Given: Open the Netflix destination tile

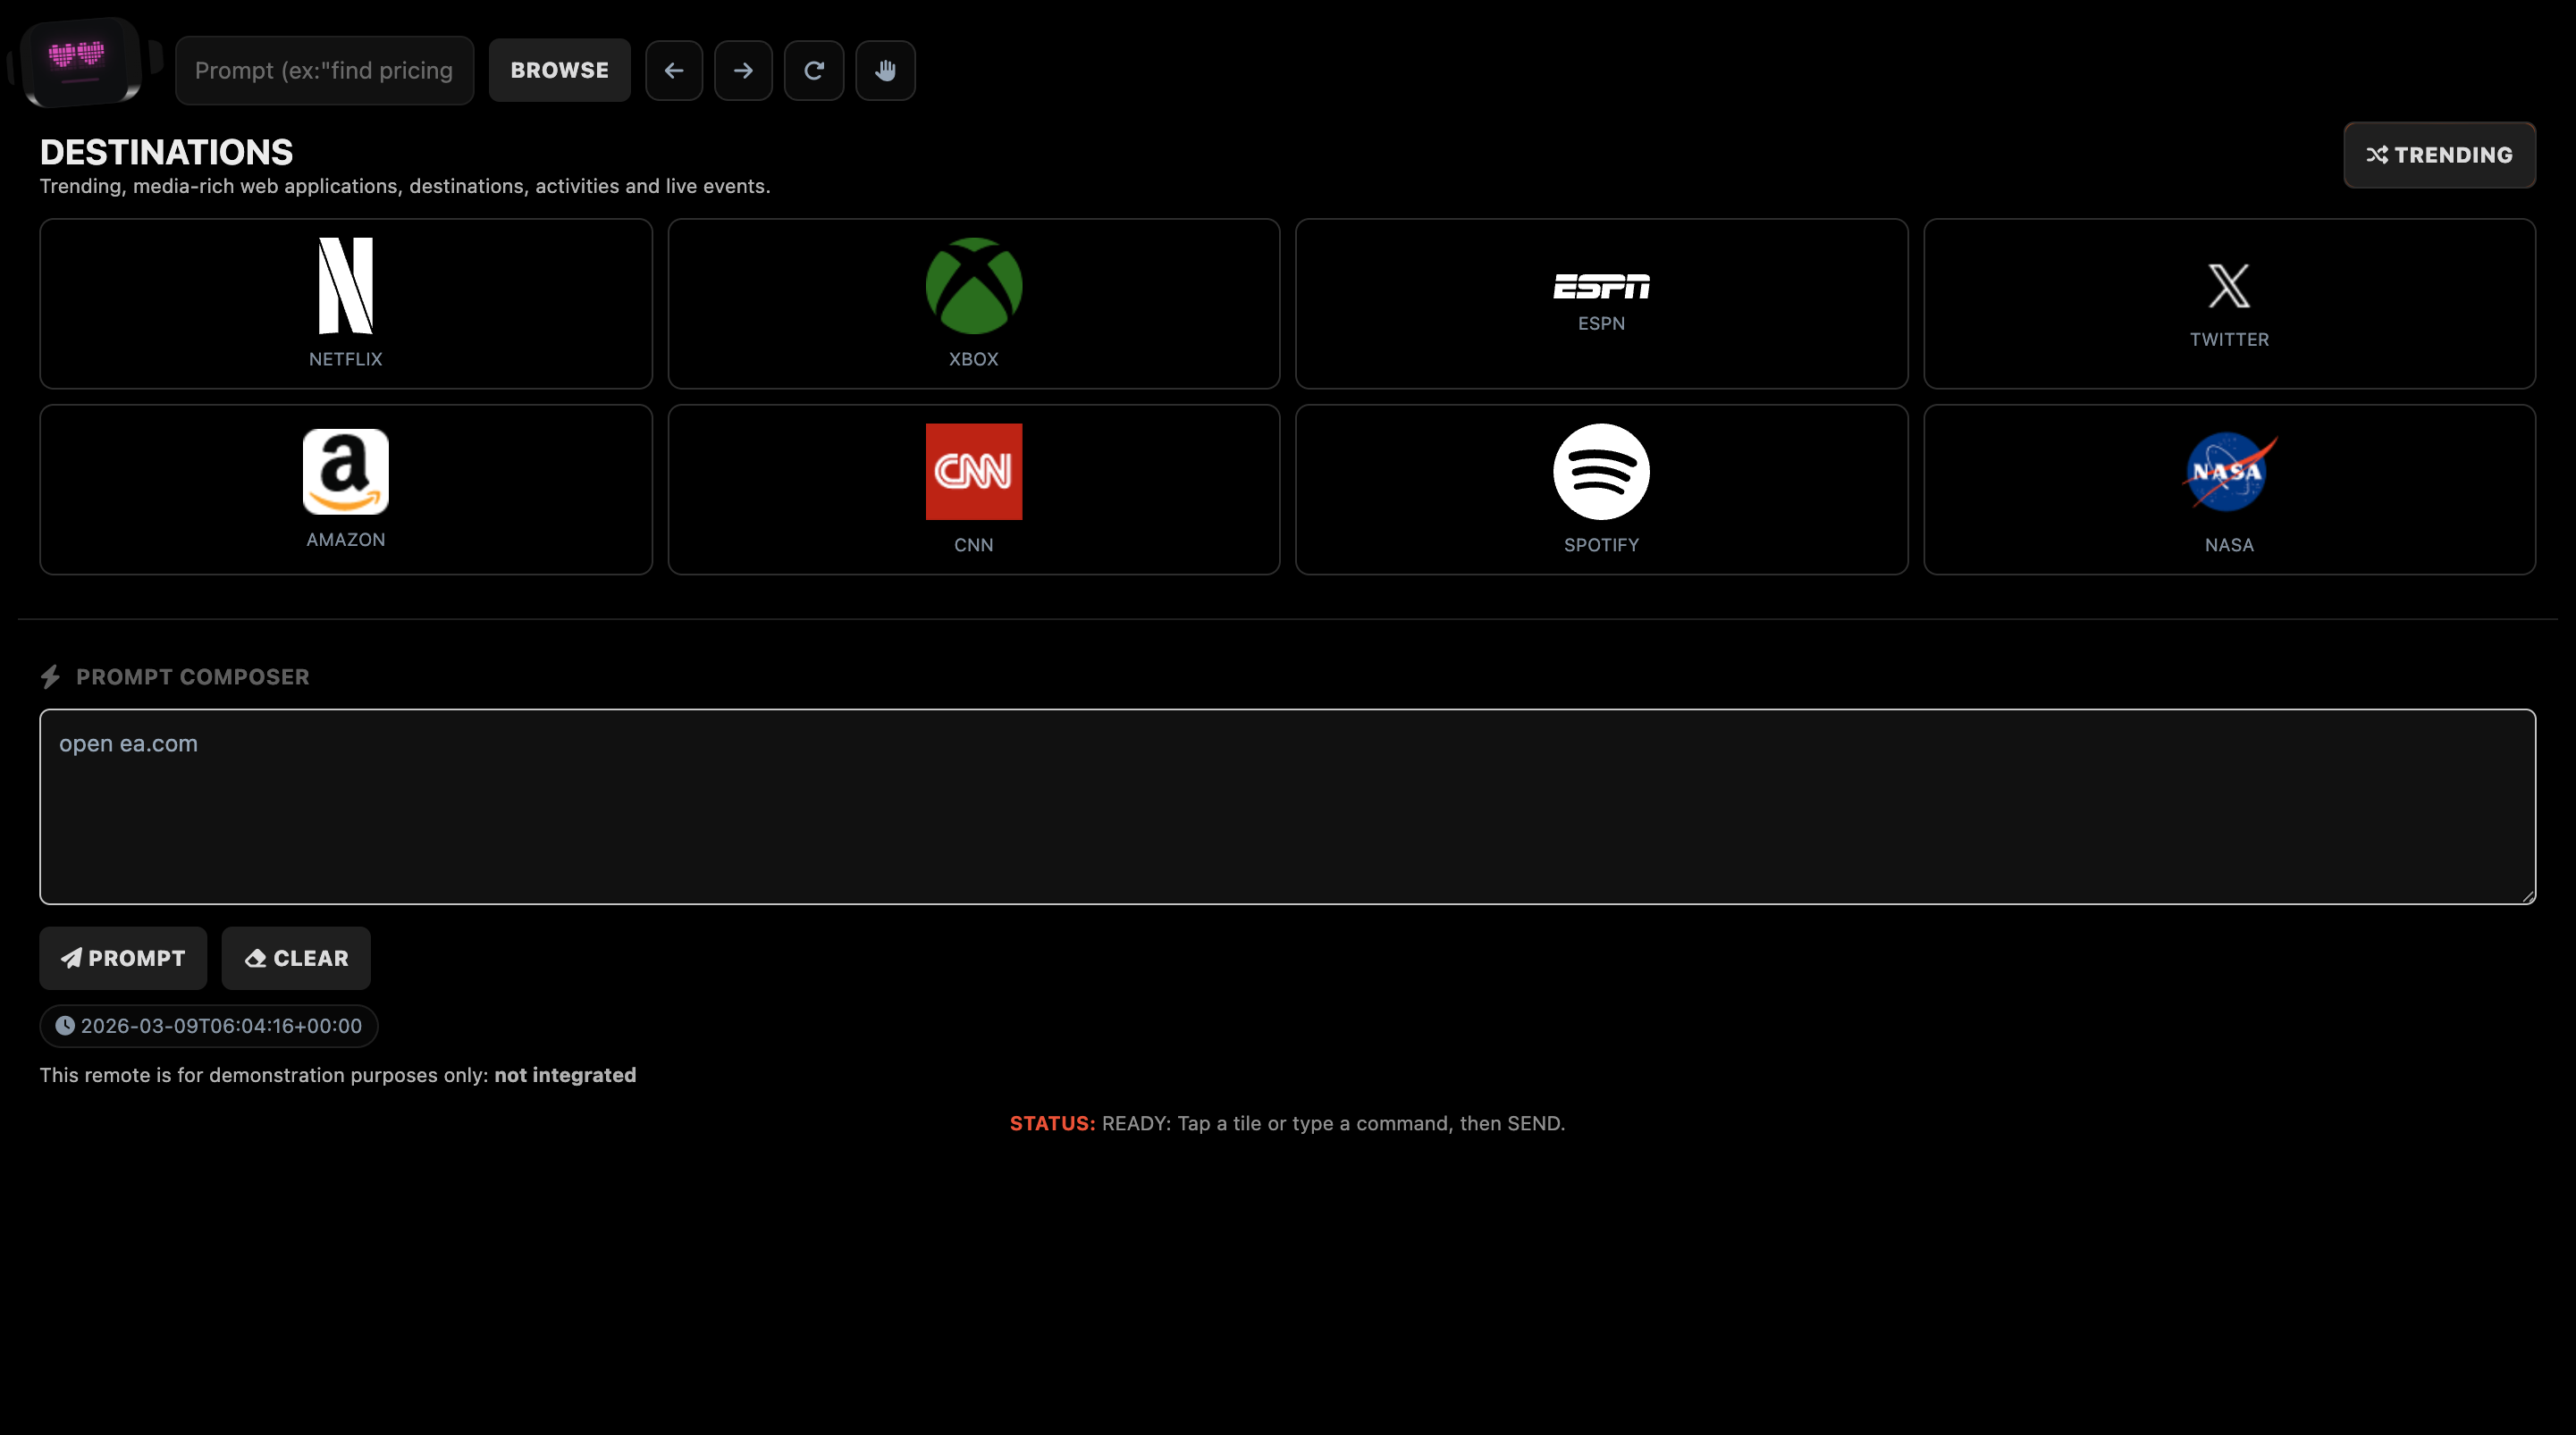Looking at the screenshot, I should (x=345, y=303).
